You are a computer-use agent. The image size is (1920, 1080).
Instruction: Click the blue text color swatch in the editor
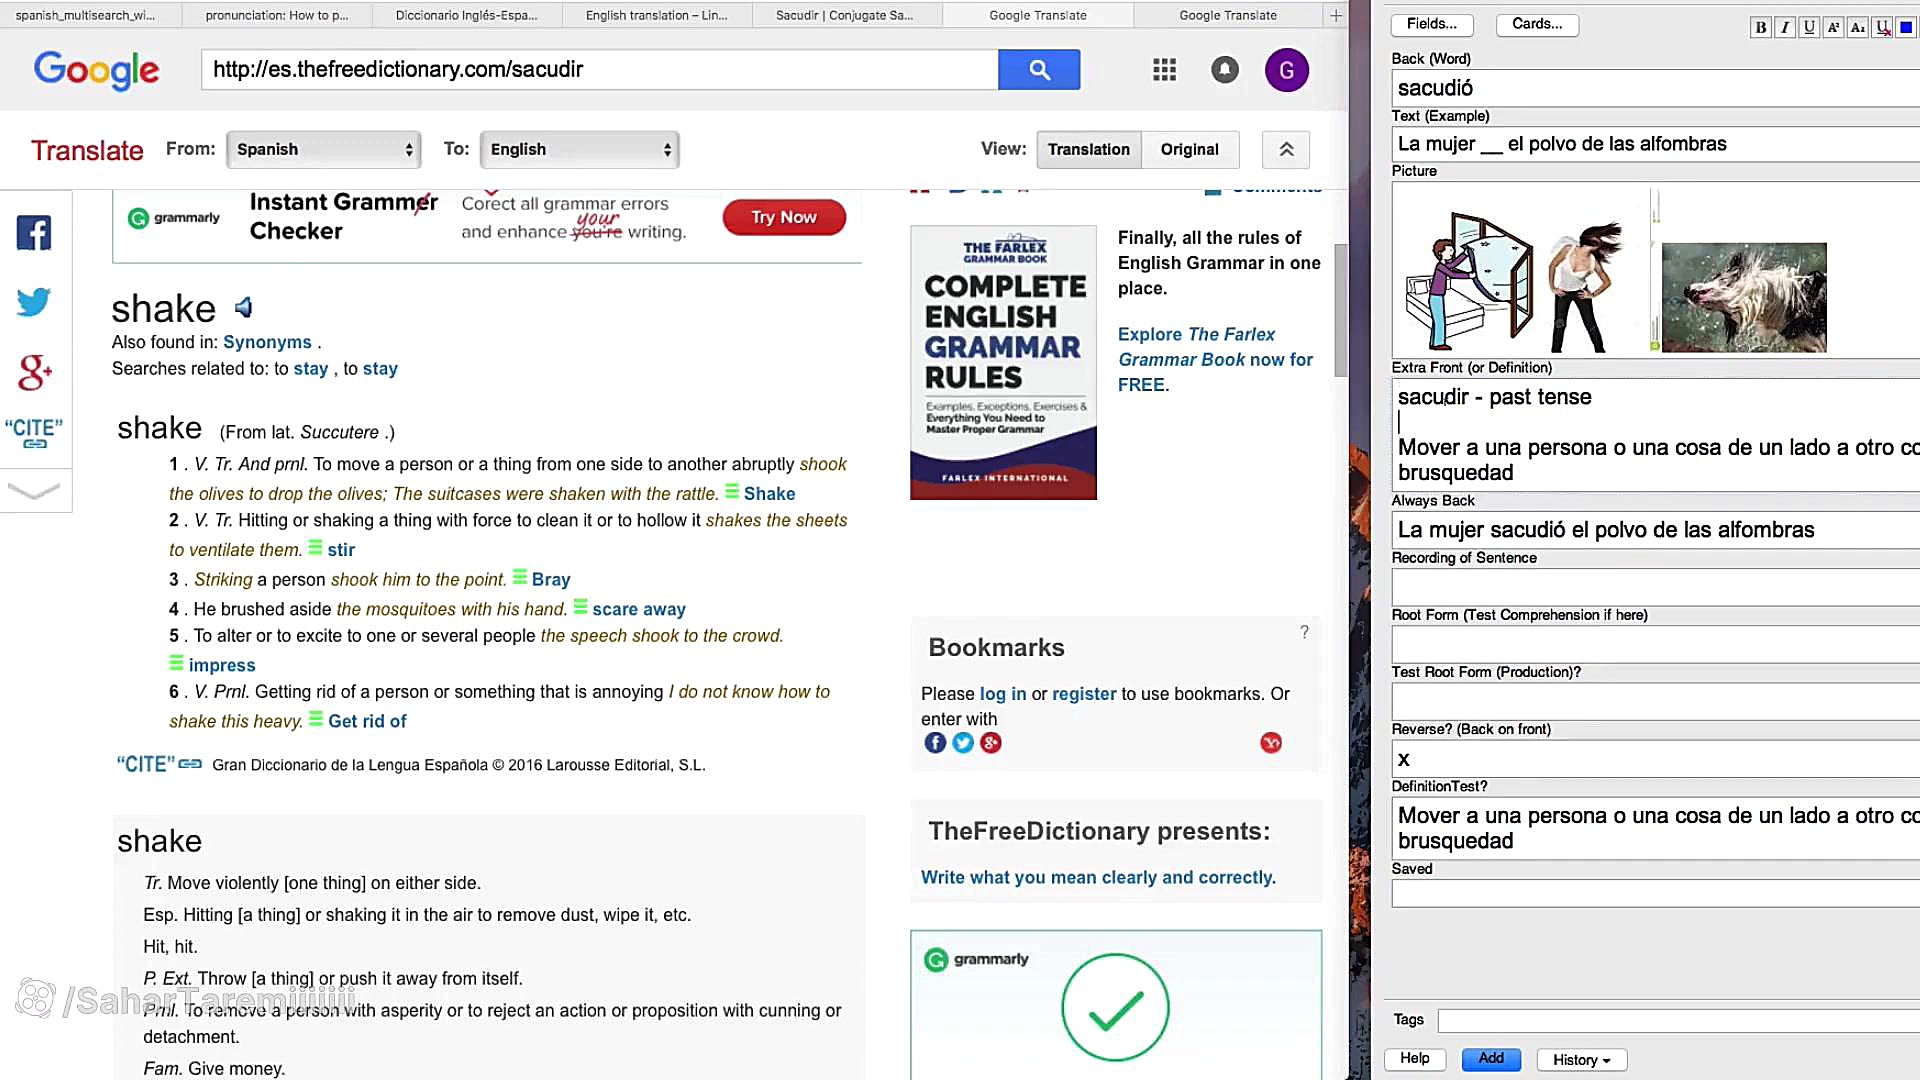click(x=1905, y=27)
